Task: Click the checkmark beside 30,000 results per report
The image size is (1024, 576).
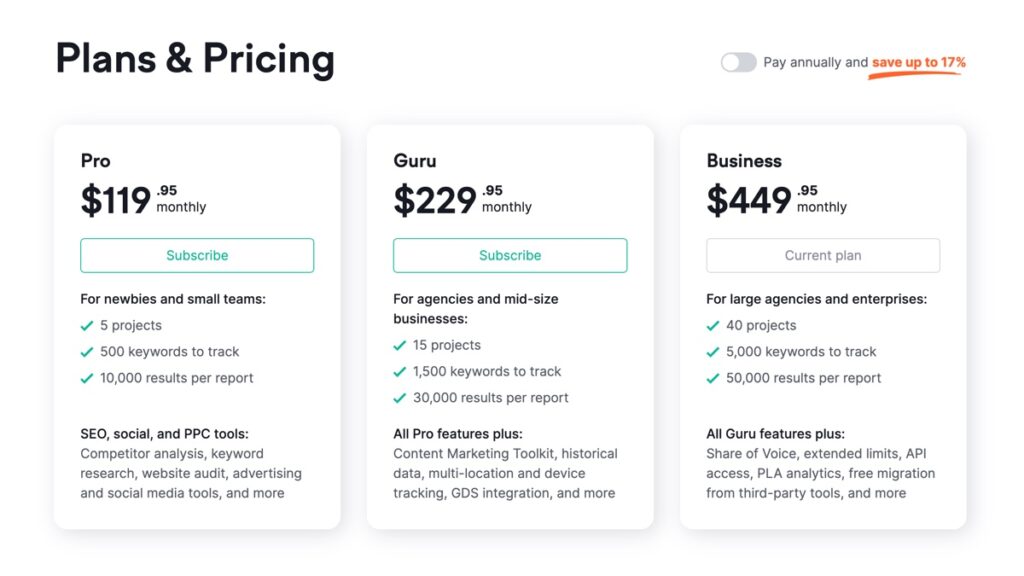Action: (x=400, y=398)
